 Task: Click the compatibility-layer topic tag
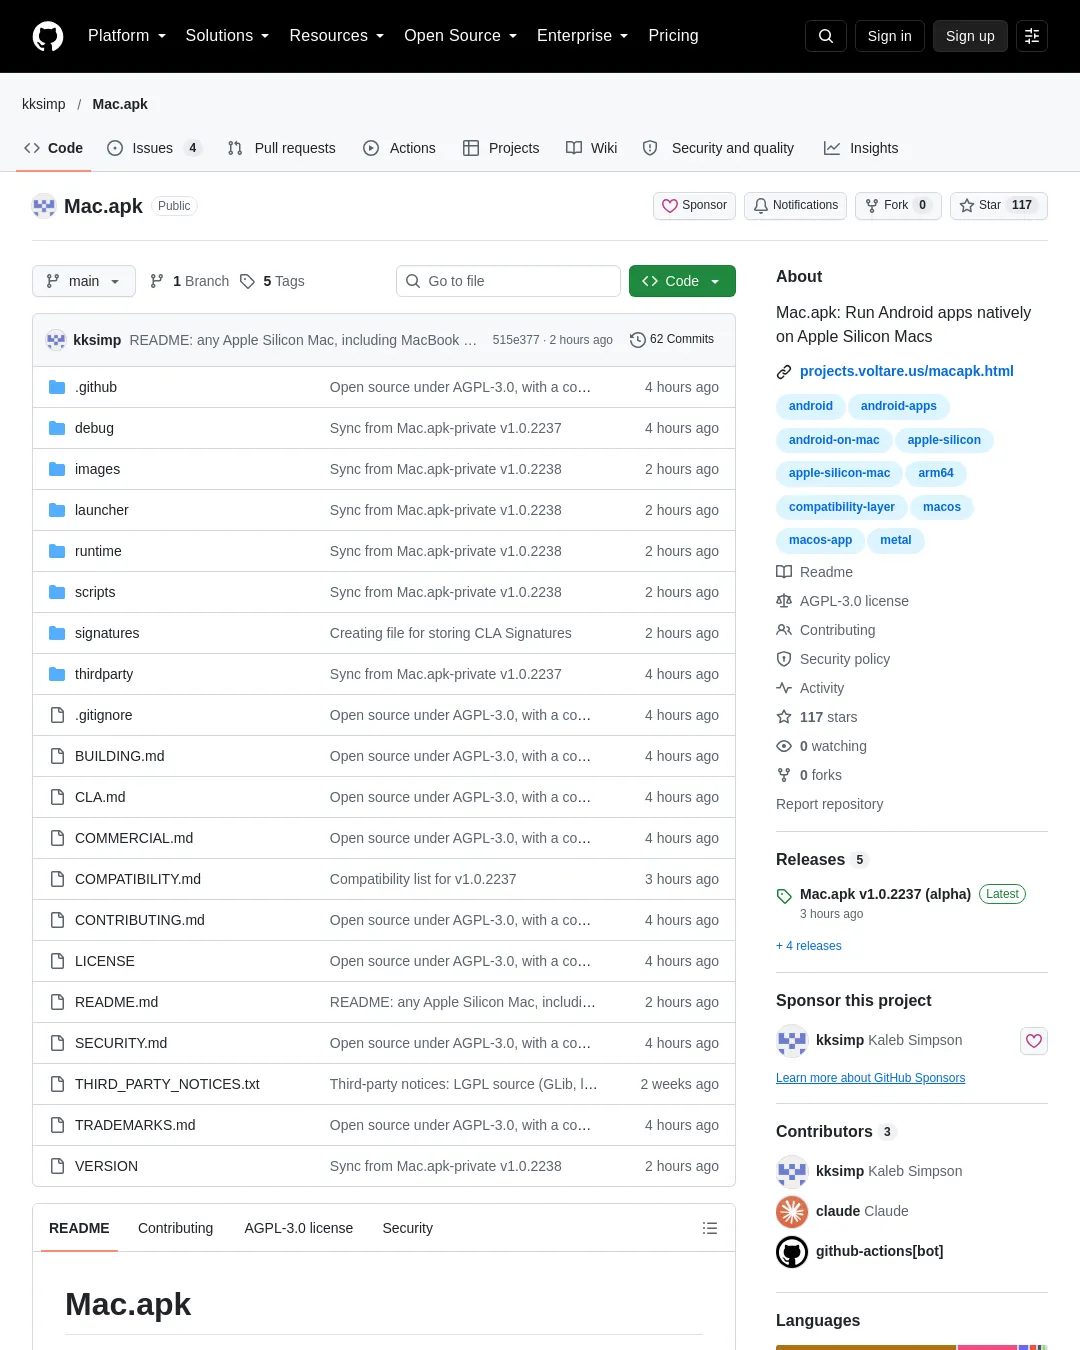[841, 507]
